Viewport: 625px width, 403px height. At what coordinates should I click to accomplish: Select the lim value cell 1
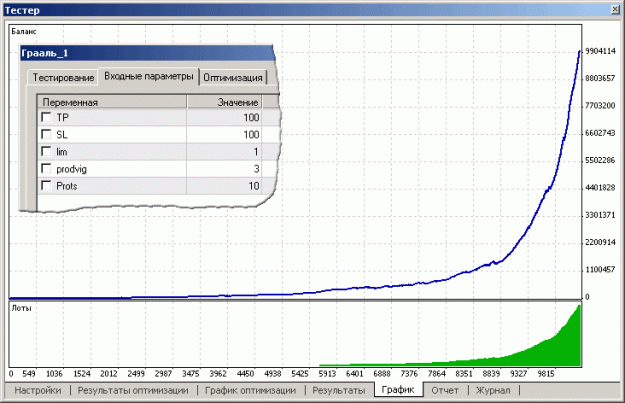click(224, 151)
